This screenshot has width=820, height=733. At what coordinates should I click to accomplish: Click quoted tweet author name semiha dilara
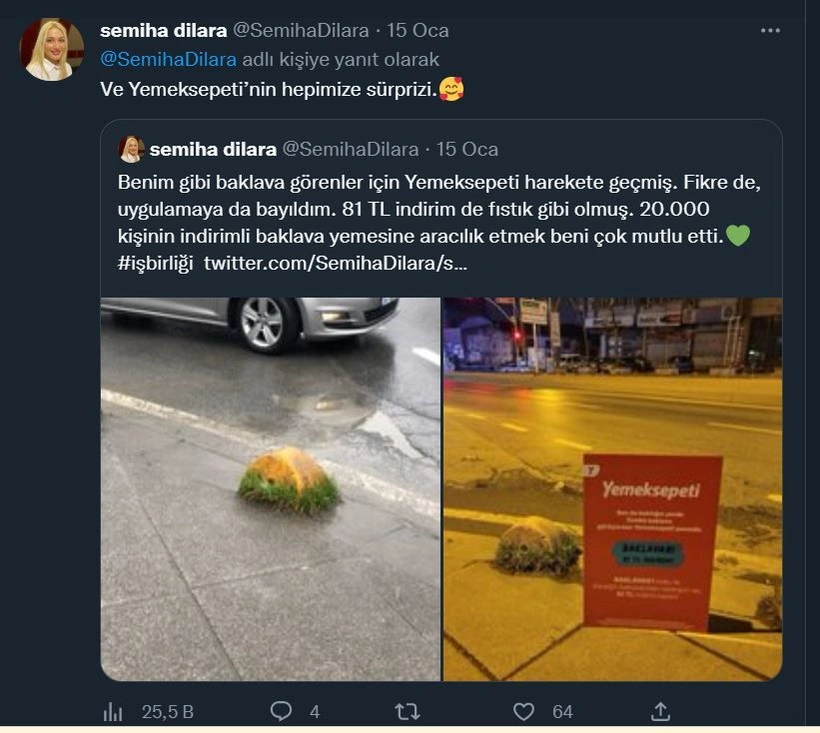pos(213,150)
